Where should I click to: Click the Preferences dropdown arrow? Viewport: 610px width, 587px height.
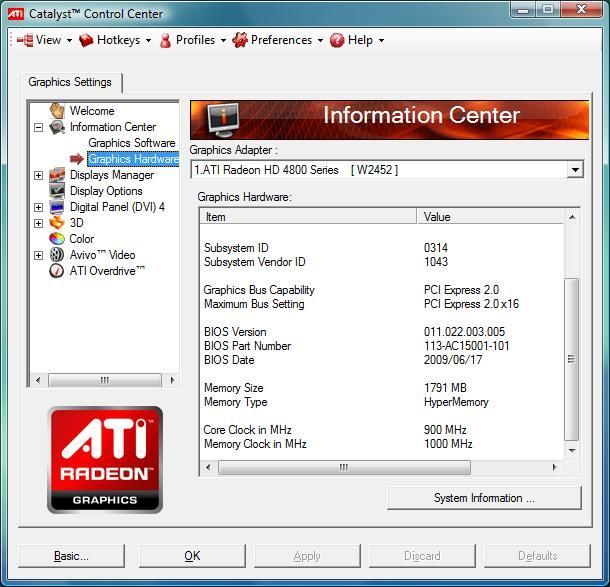coord(320,40)
